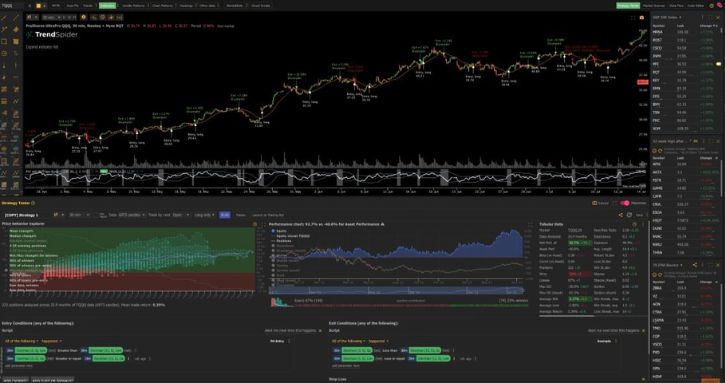
Task: Click the TQQQ symbol search field
Action: point(12,6)
